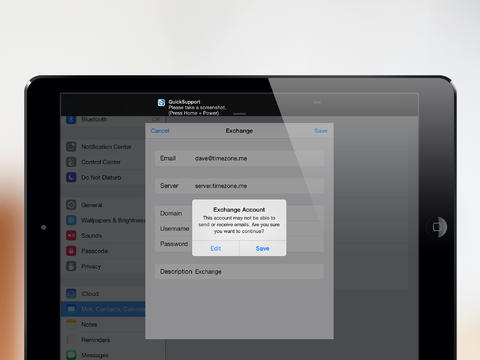Open Control Center icon in sidebar
The height and width of the screenshot is (360, 480).
click(71, 162)
